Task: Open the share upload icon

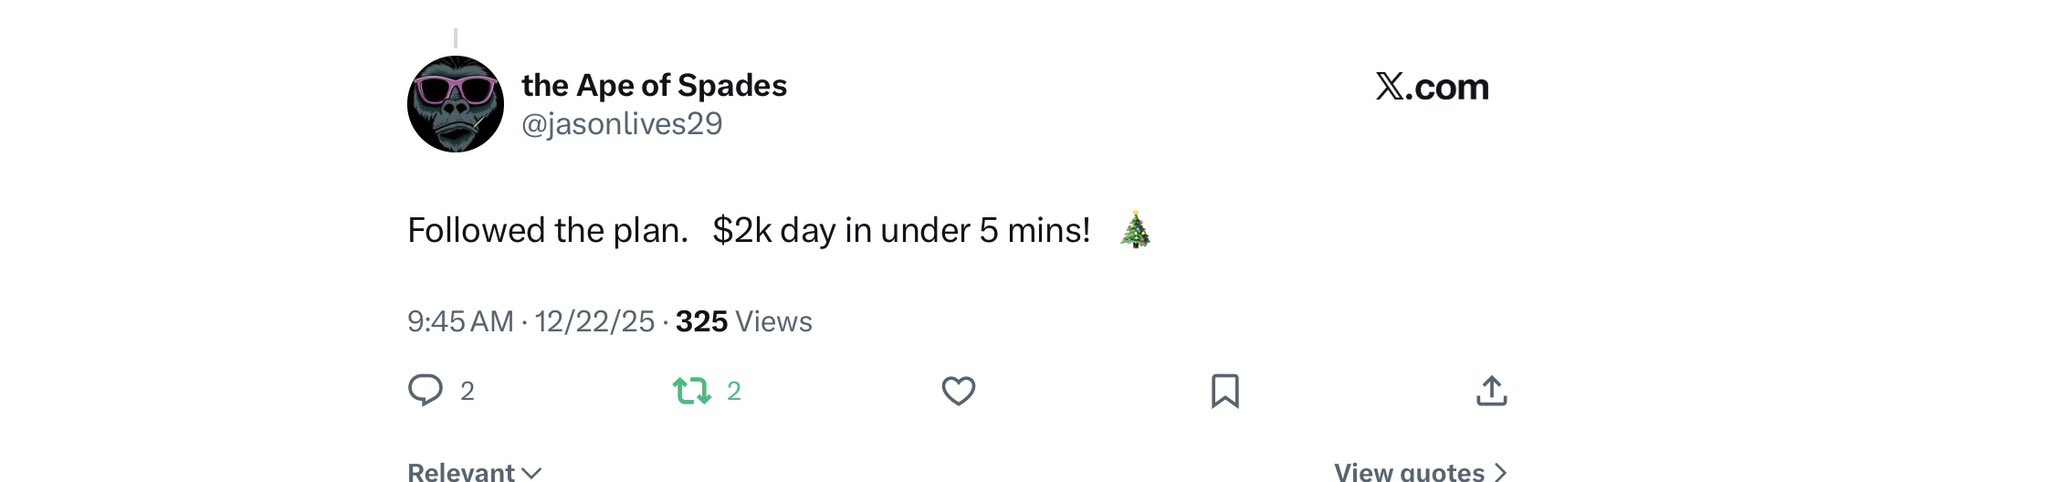Action: point(1491,390)
